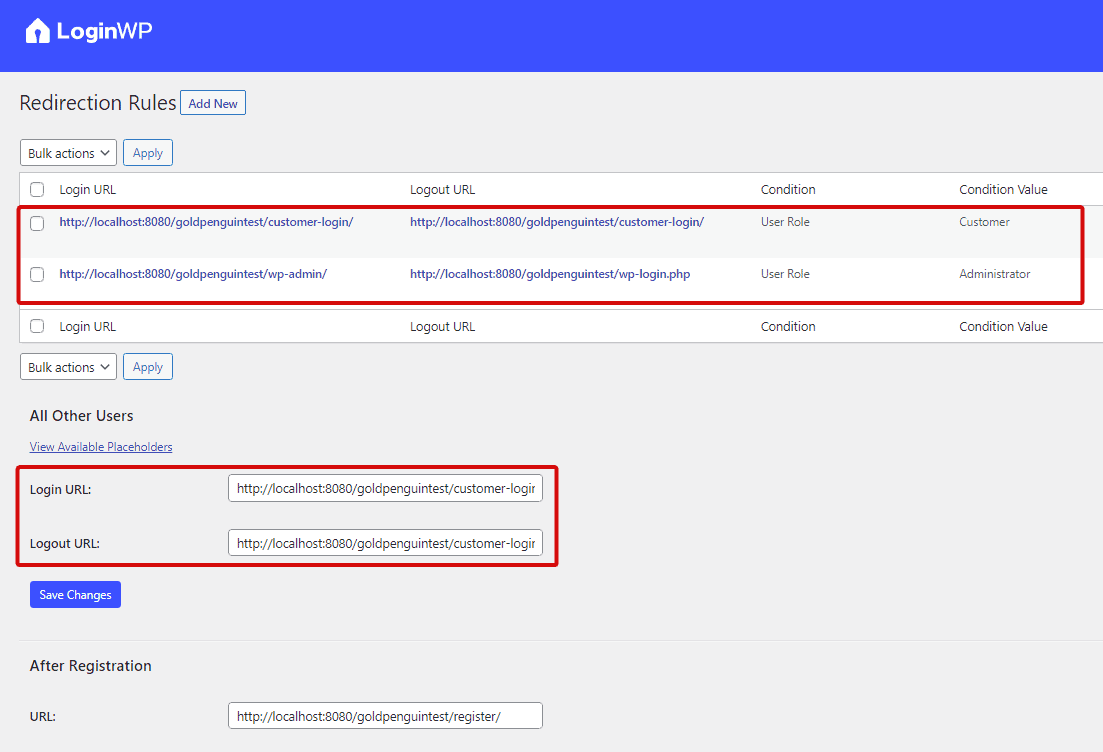Click the Add New rule button
1103x752 pixels.
click(x=213, y=103)
